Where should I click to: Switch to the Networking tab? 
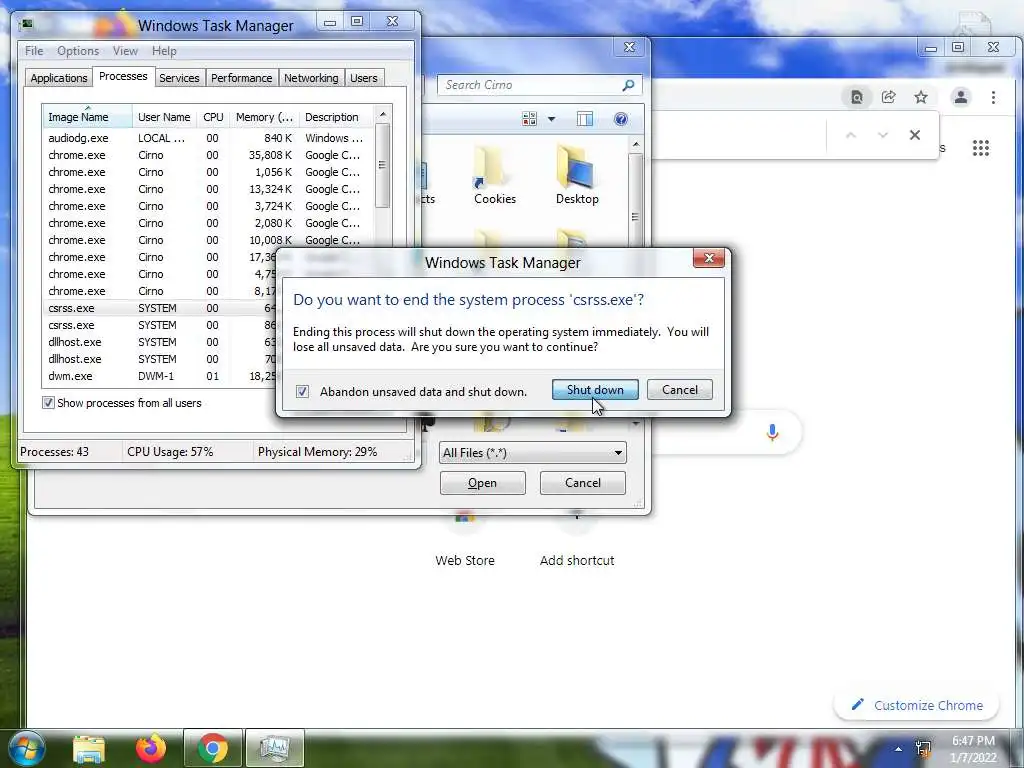(311, 78)
